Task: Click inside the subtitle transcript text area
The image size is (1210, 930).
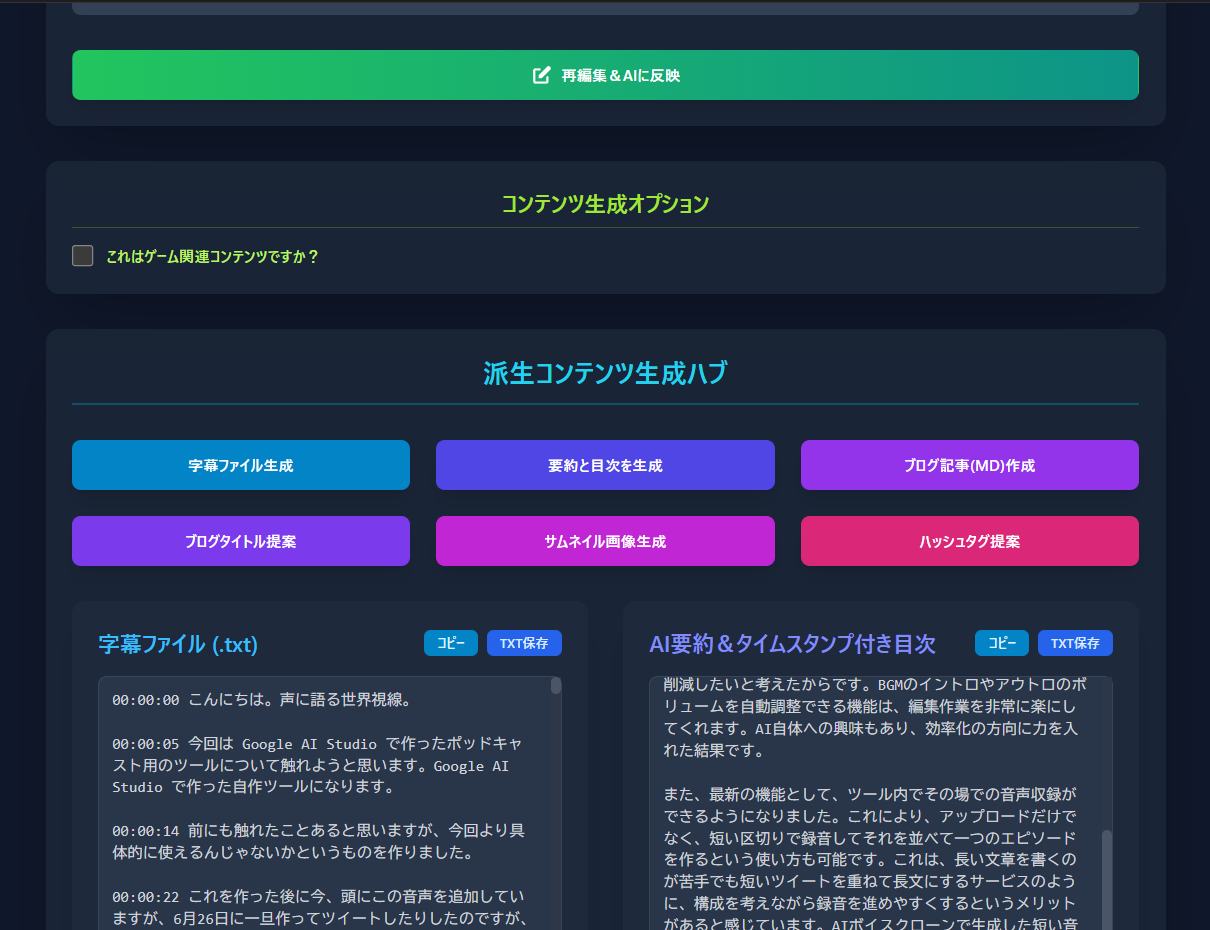Action: point(330,803)
